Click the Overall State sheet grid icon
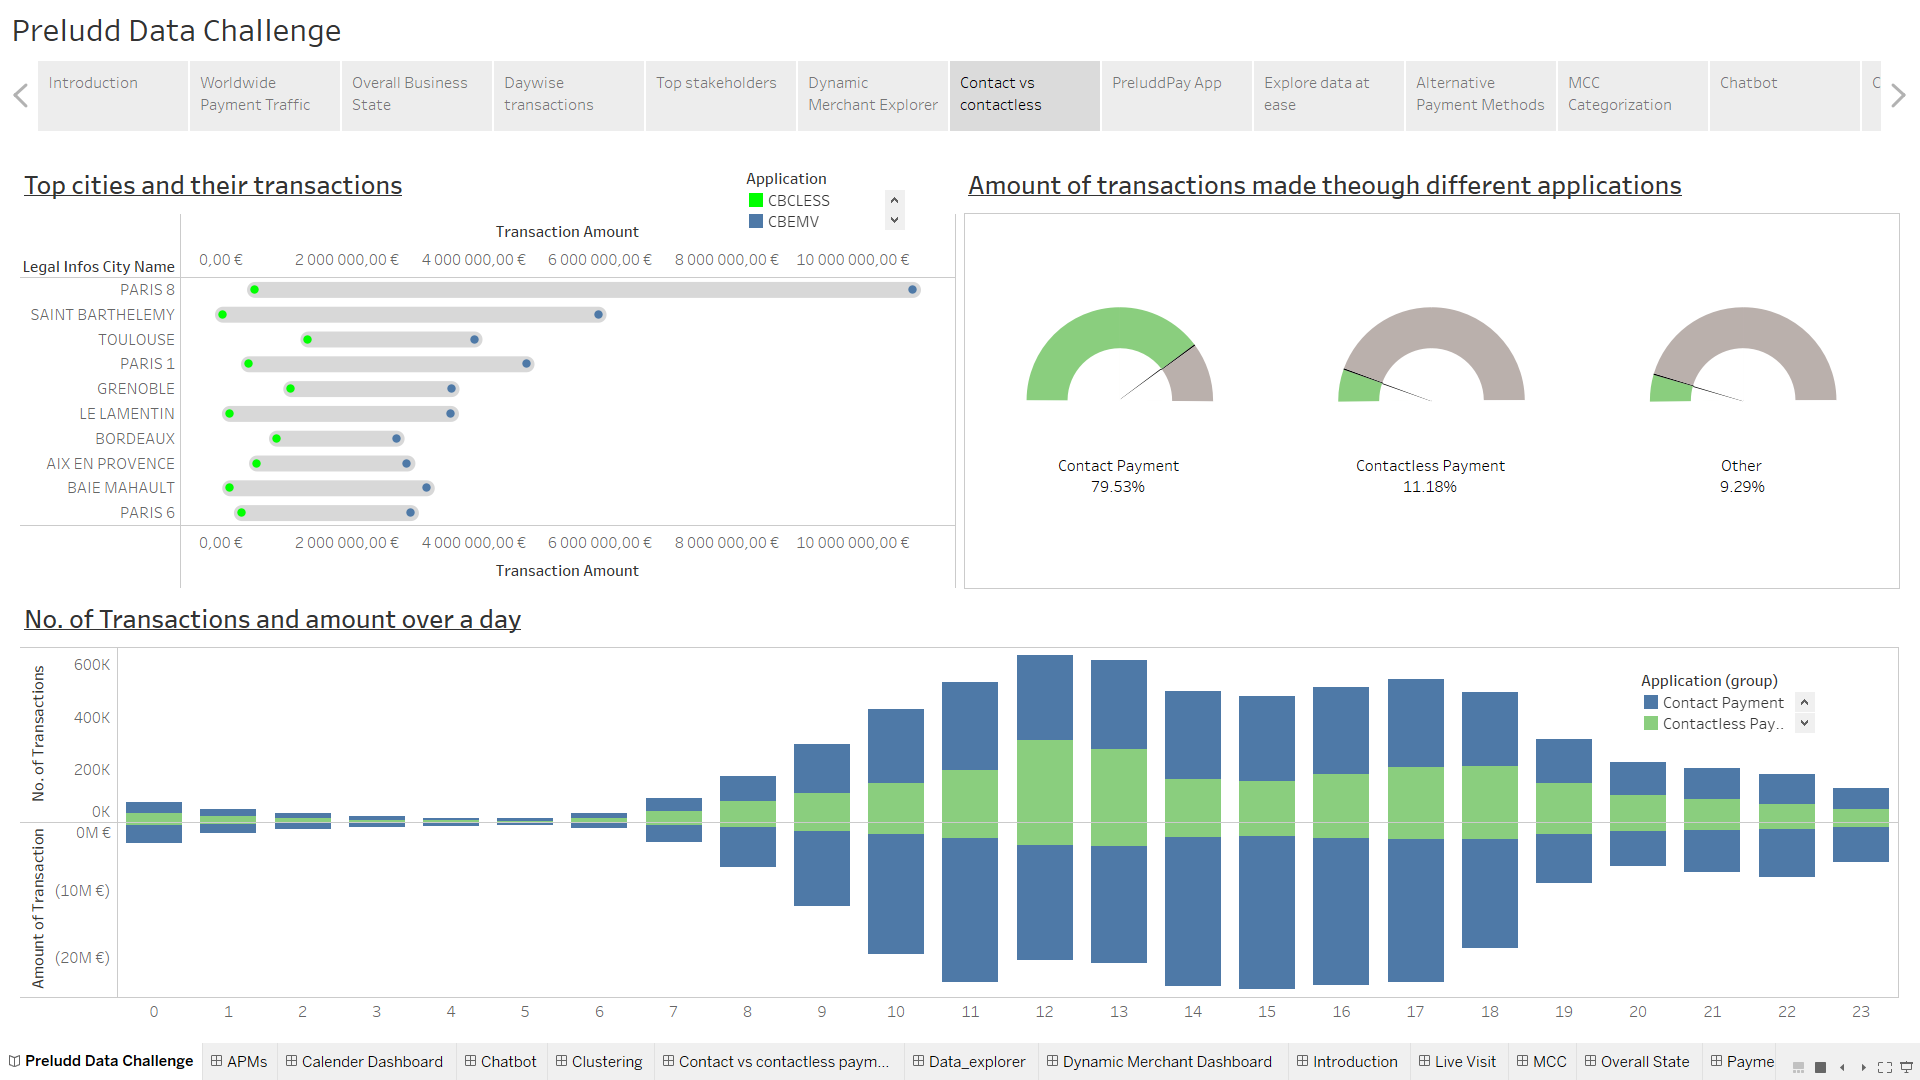 click(1590, 1061)
